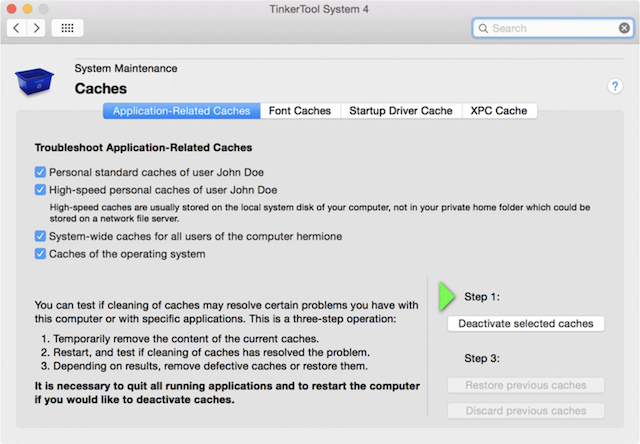Select the Application-Related Caches tab
The height and width of the screenshot is (444, 640).
point(182,111)
